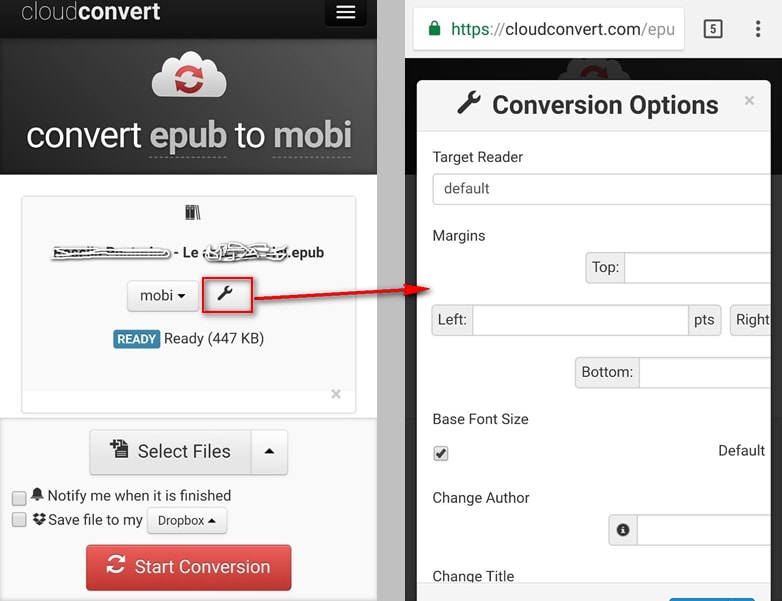Open the browser three-dot menu
The height and width of the screenshot is (601, 782).
[x=758, y=29]
